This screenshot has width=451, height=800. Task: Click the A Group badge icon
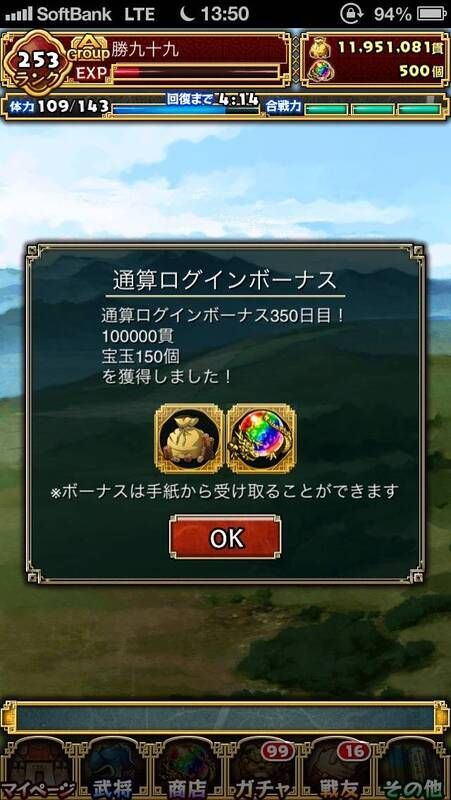(89, 48)
